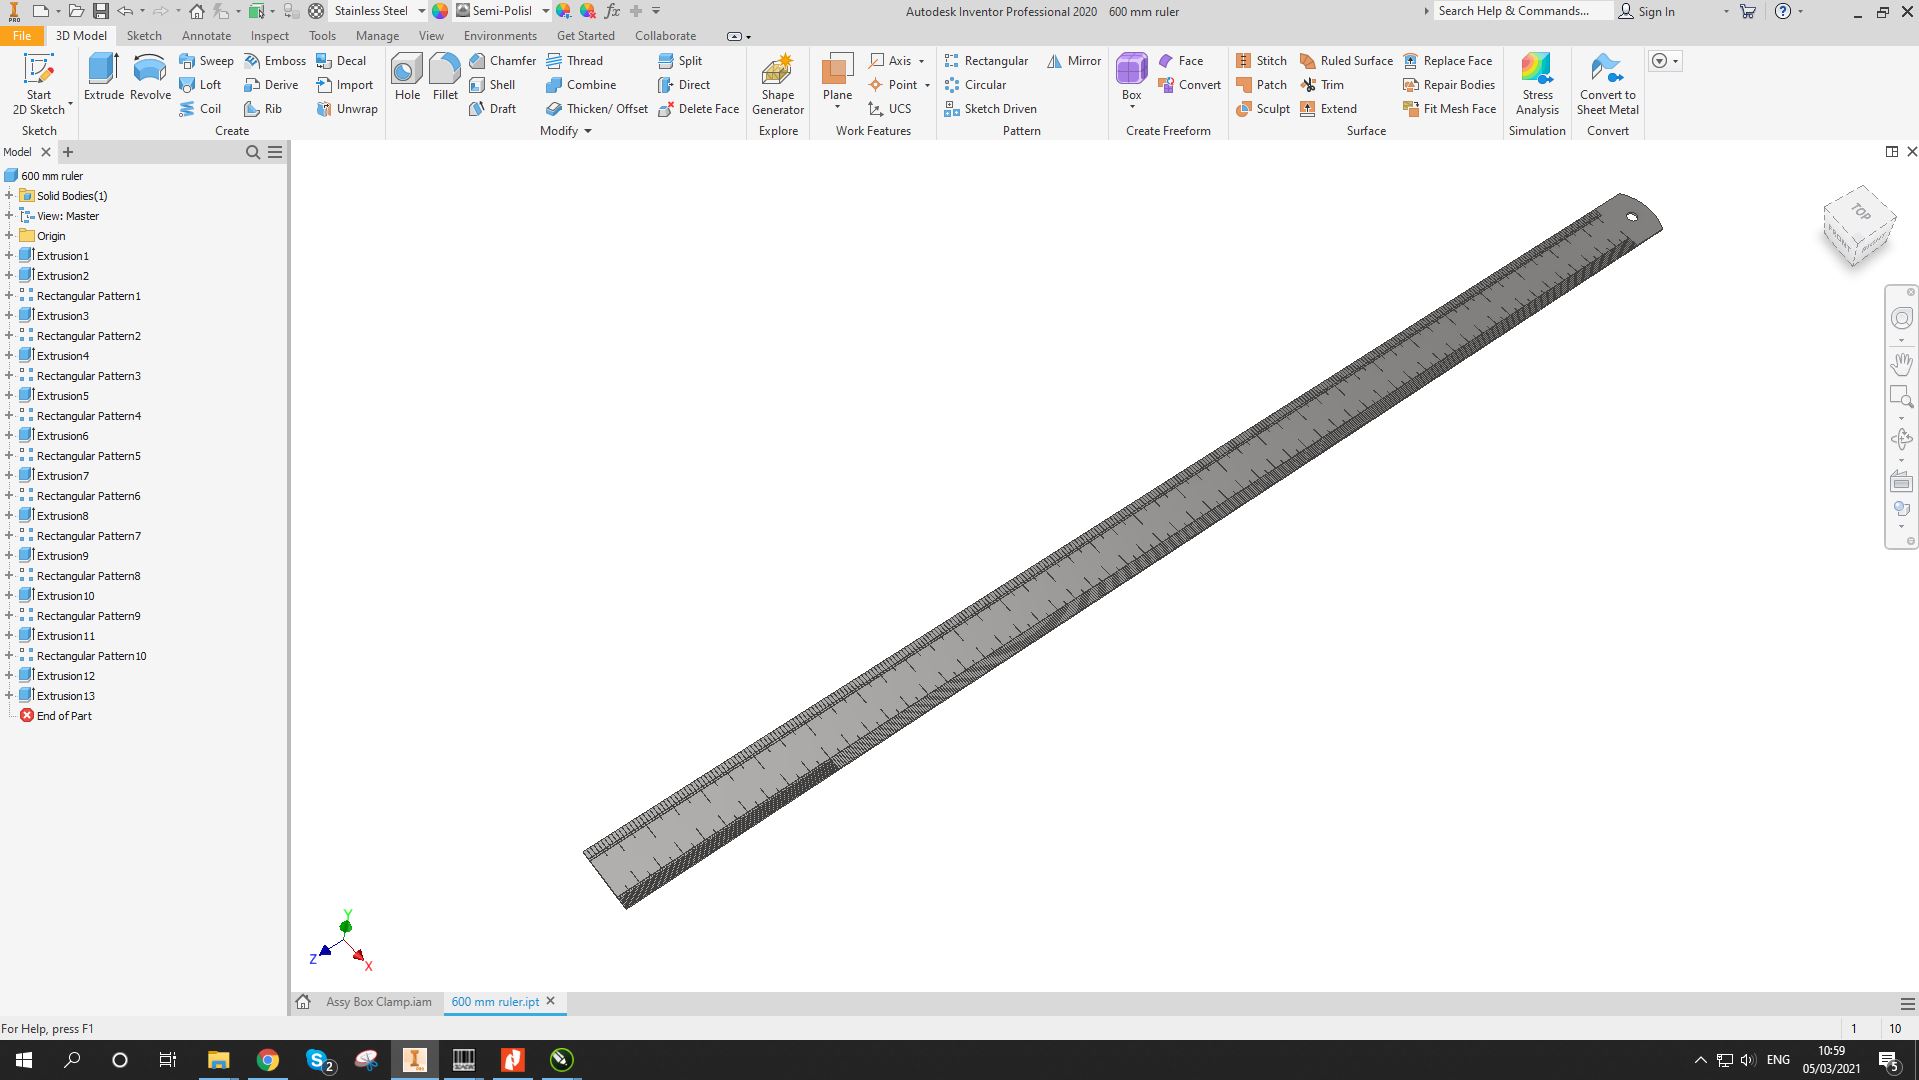Expand the Origin folder node
Screen dimensions: 1919x1080
(9, 236)
